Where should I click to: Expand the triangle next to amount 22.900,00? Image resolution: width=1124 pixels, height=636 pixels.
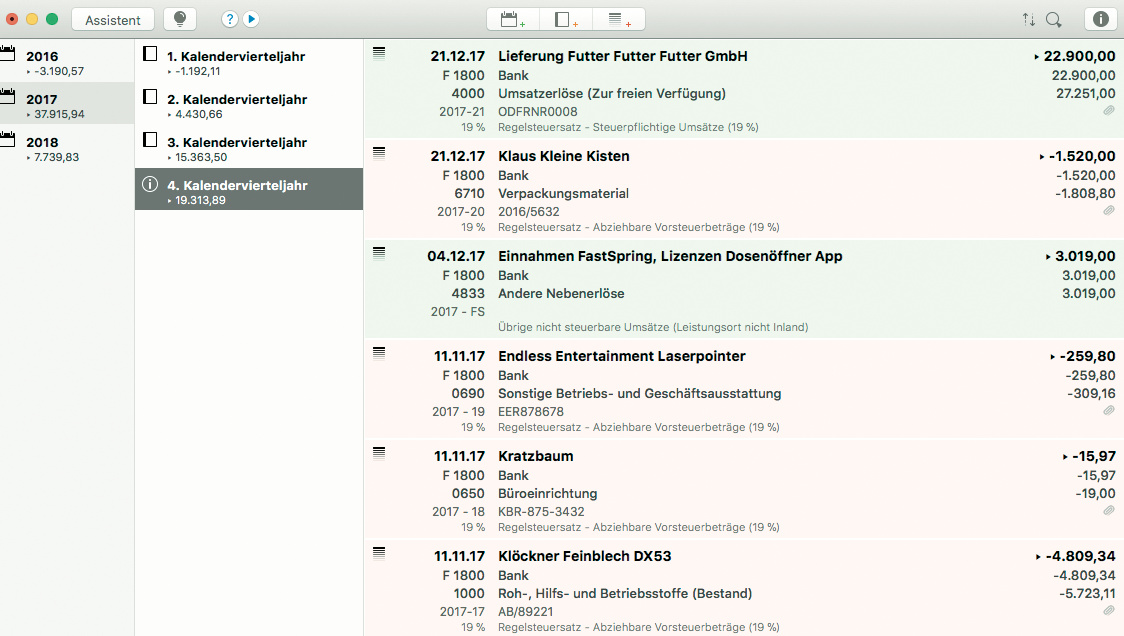click(1037, 57)
